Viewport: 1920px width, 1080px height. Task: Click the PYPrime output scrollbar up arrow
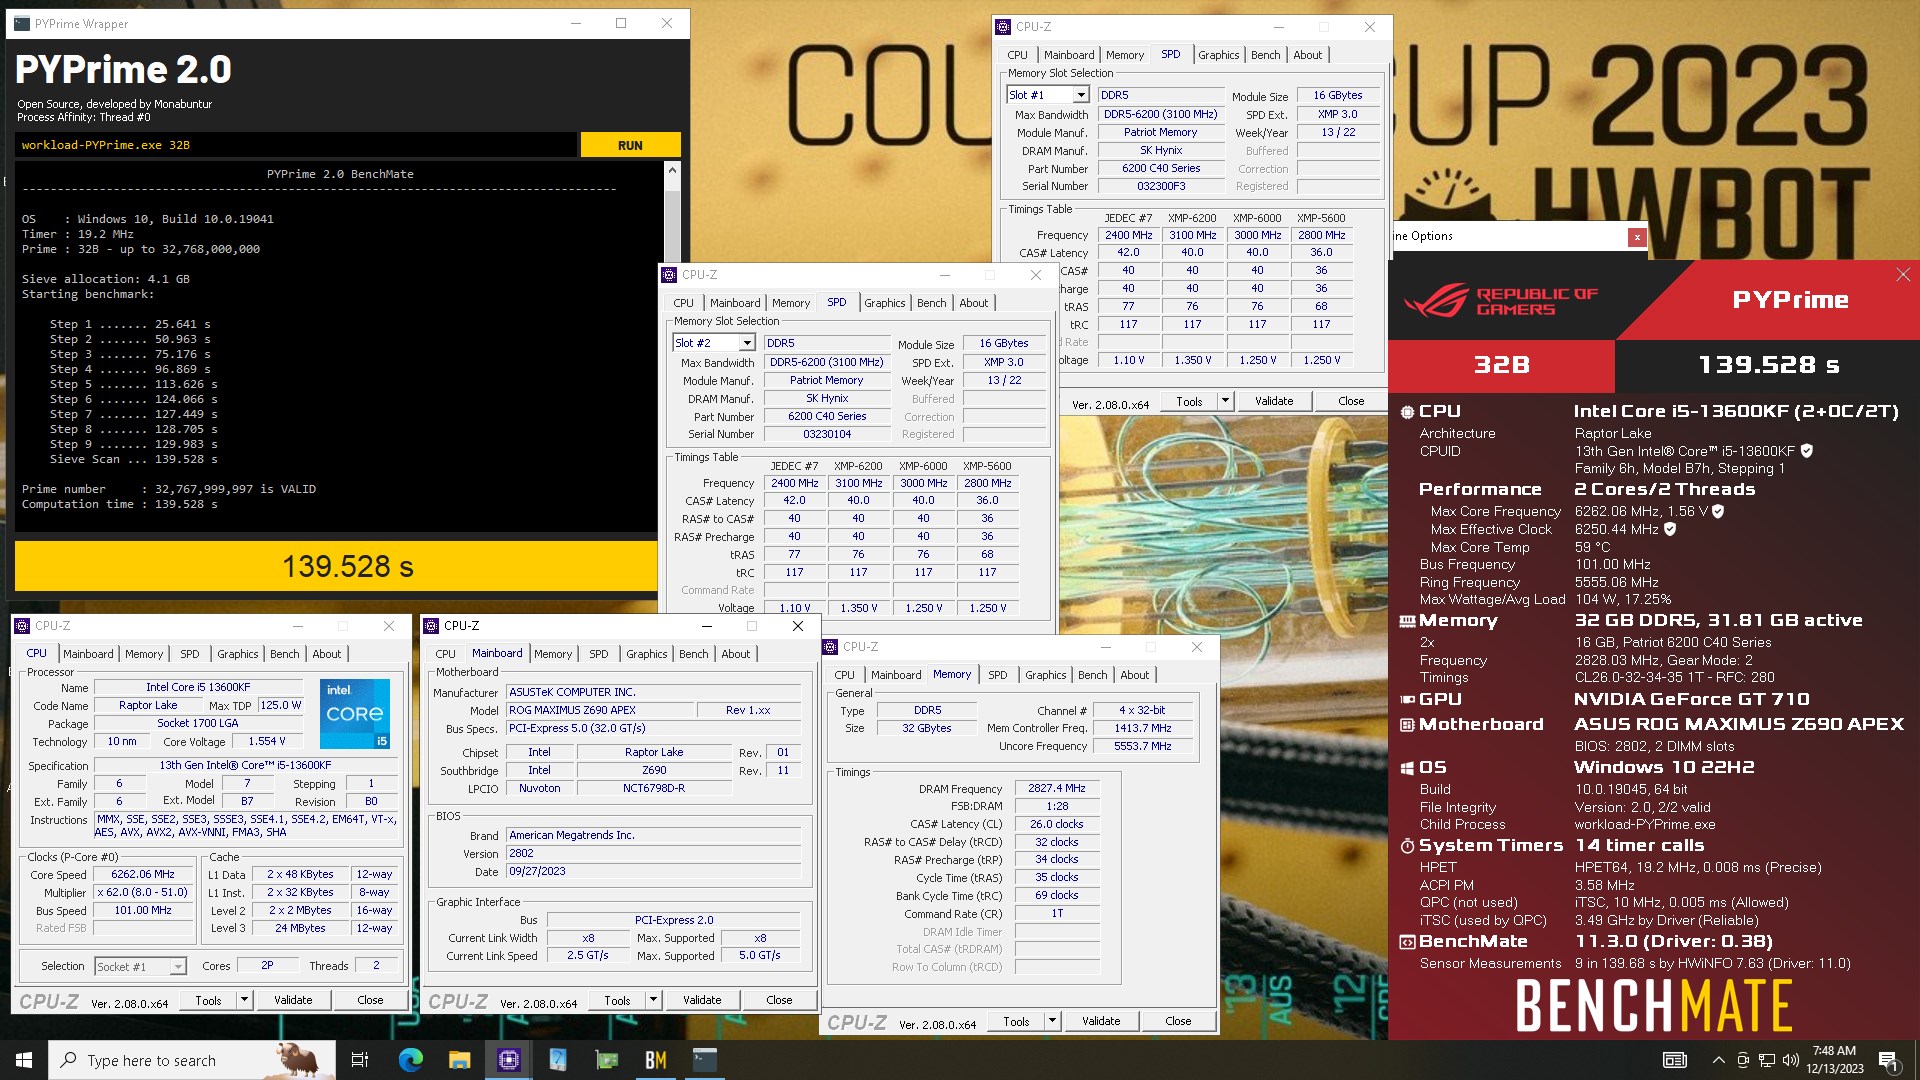(x=672, y=170)
